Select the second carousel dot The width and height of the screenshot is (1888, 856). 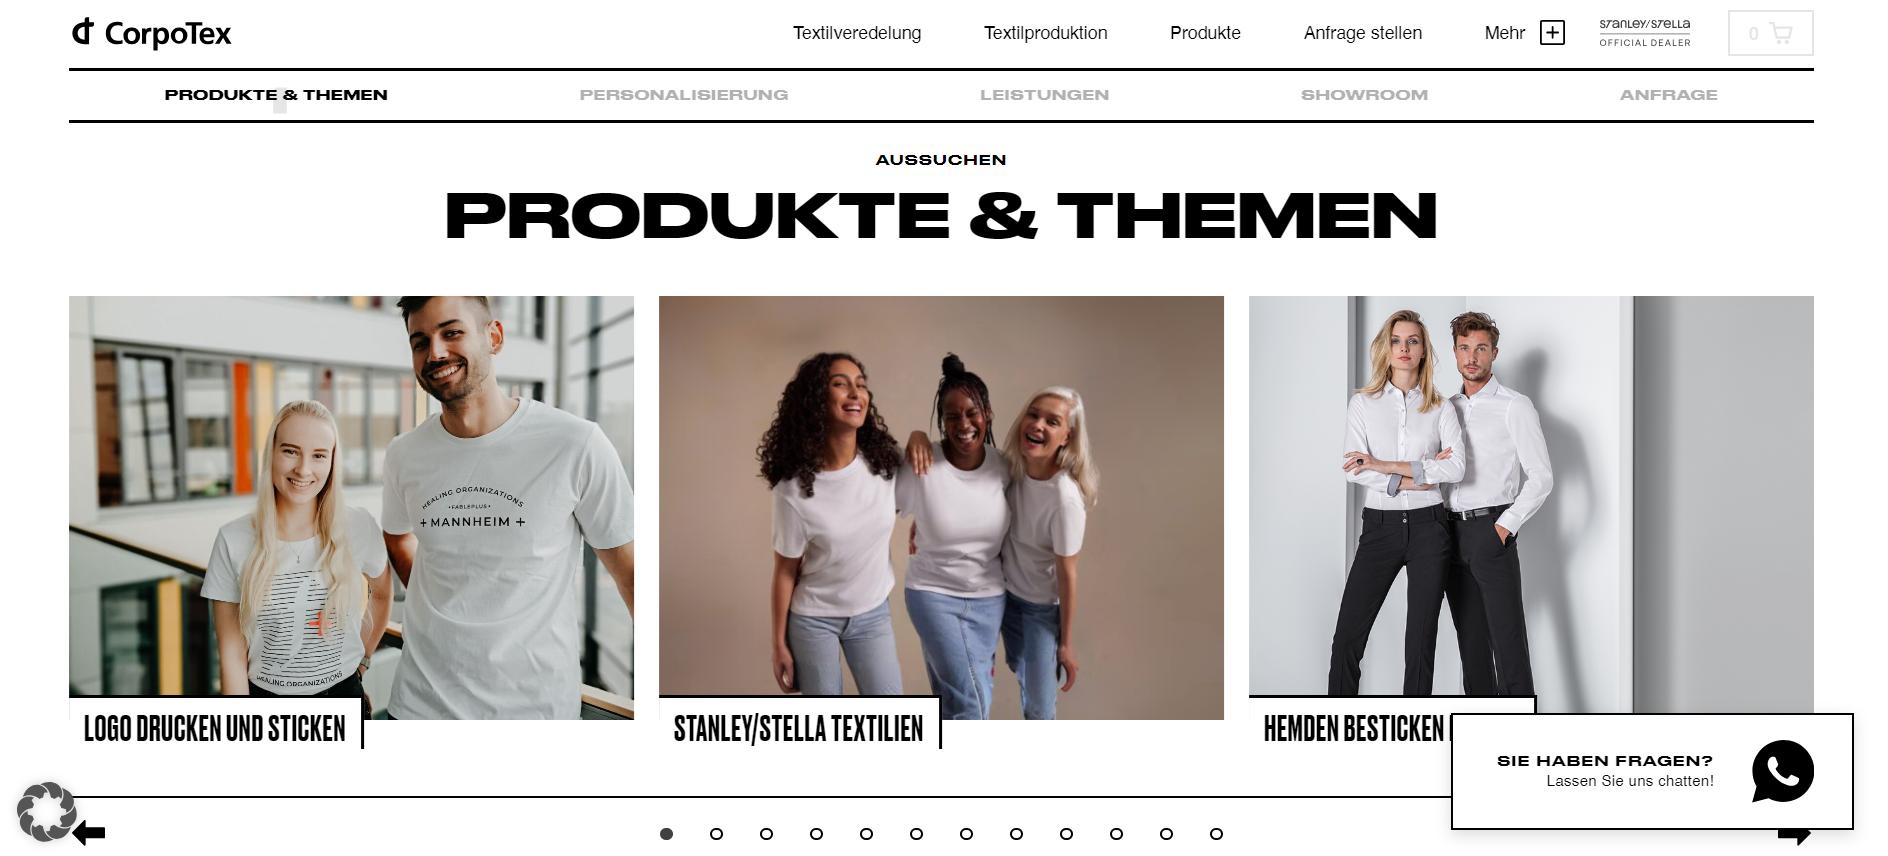pyautogui.click(x=716, y=834)
